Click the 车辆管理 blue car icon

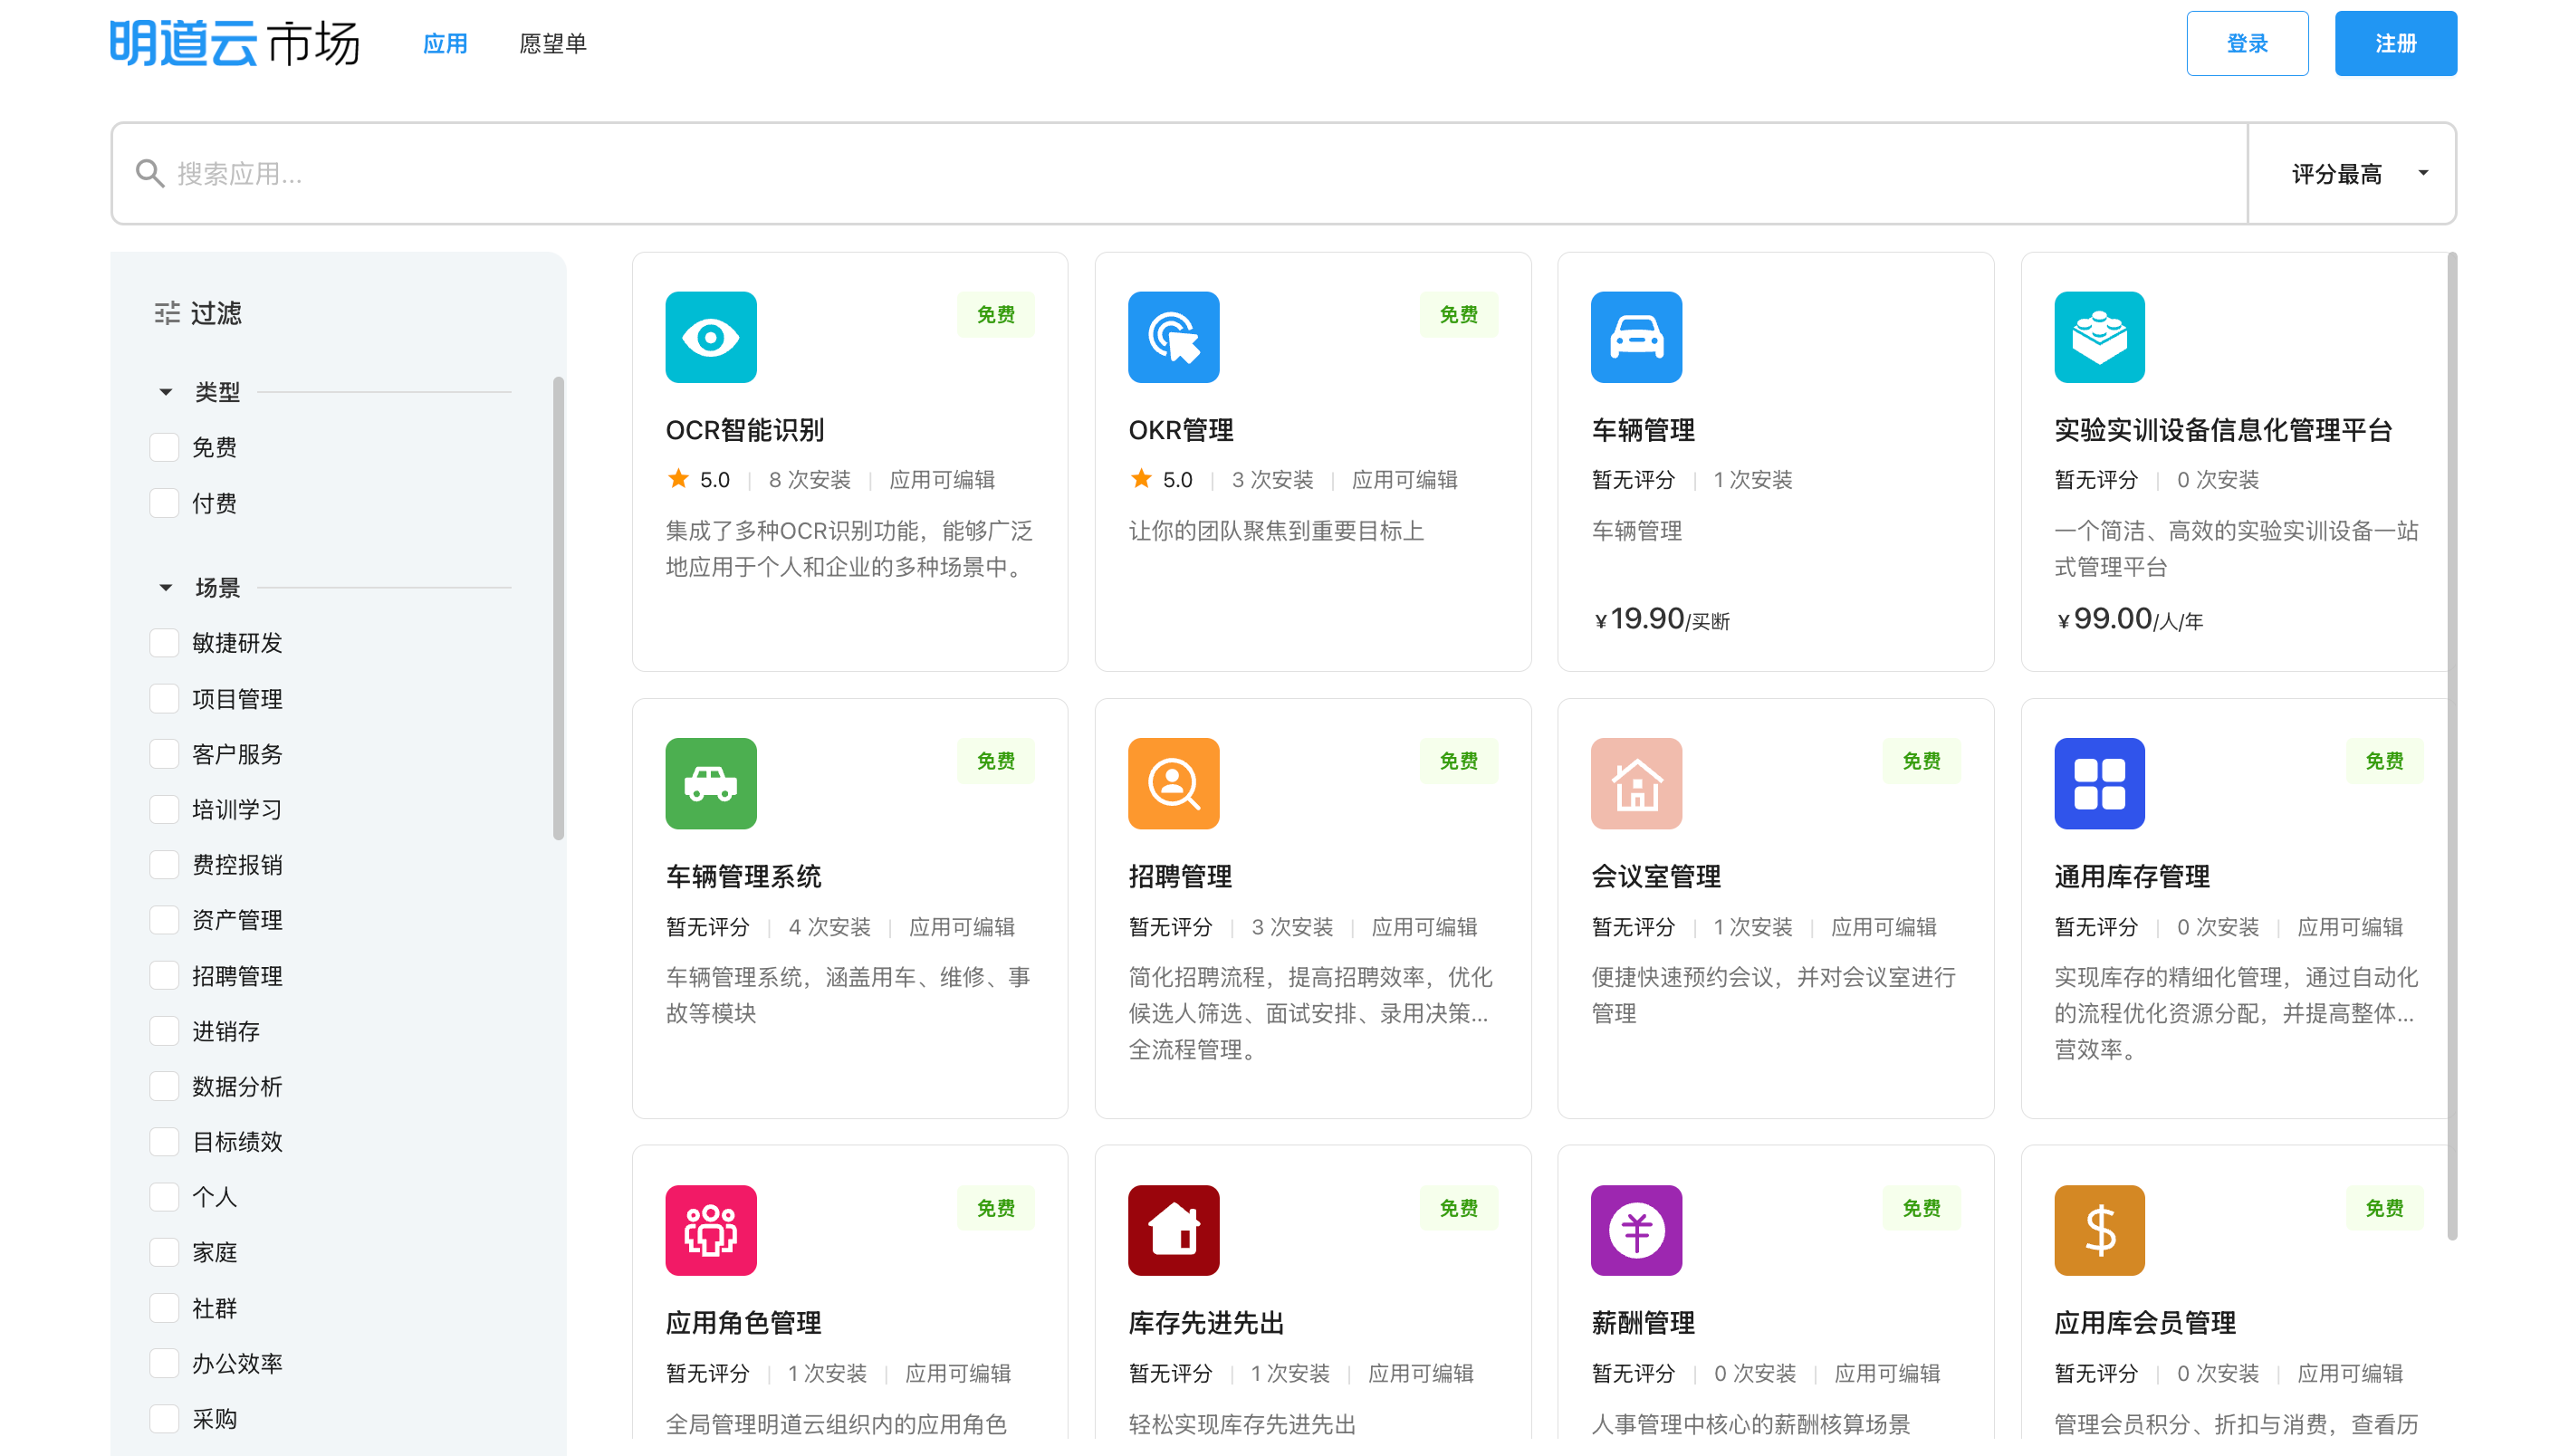[1636, 337]
